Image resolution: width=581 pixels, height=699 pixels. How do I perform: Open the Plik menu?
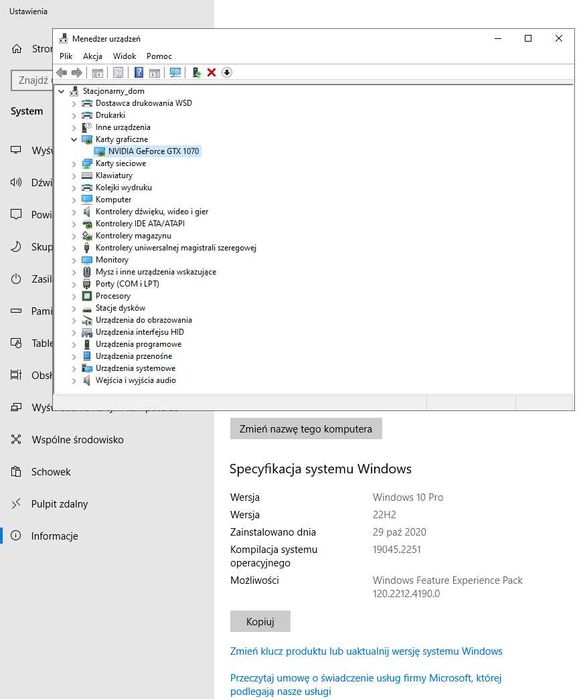(66, 56)
